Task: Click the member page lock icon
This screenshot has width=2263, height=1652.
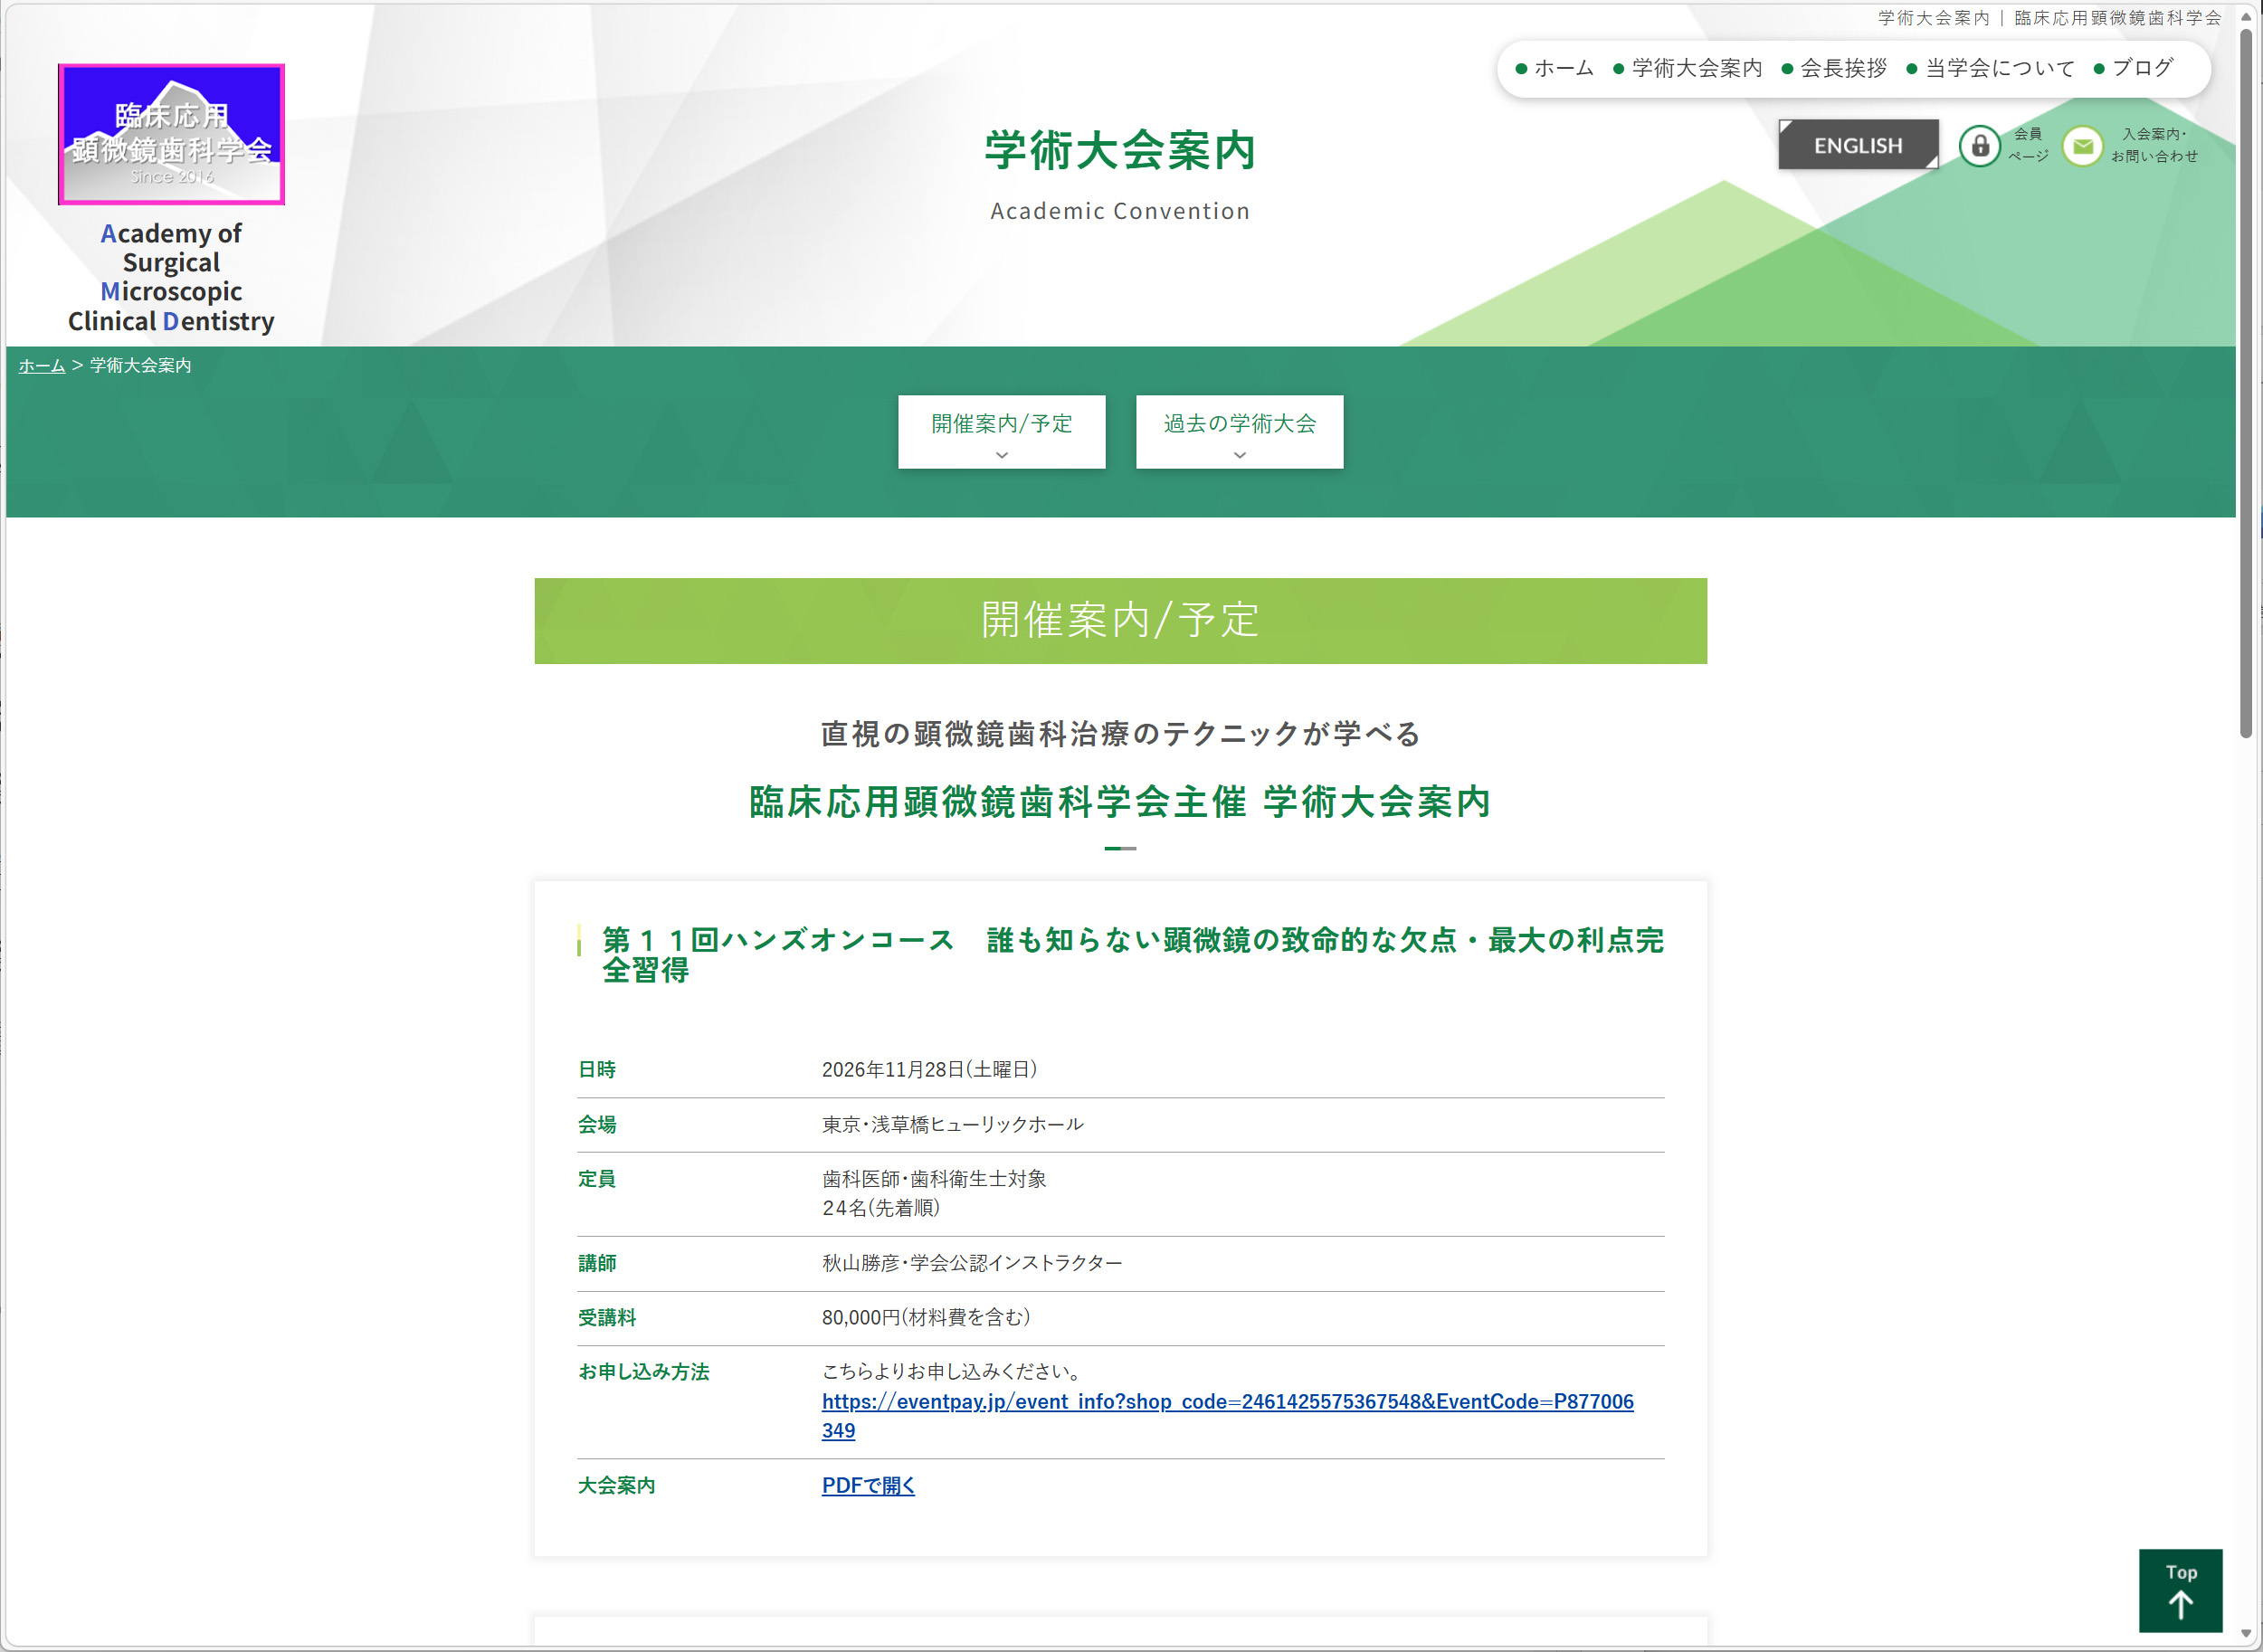Action: click(x=1978, y=146)
